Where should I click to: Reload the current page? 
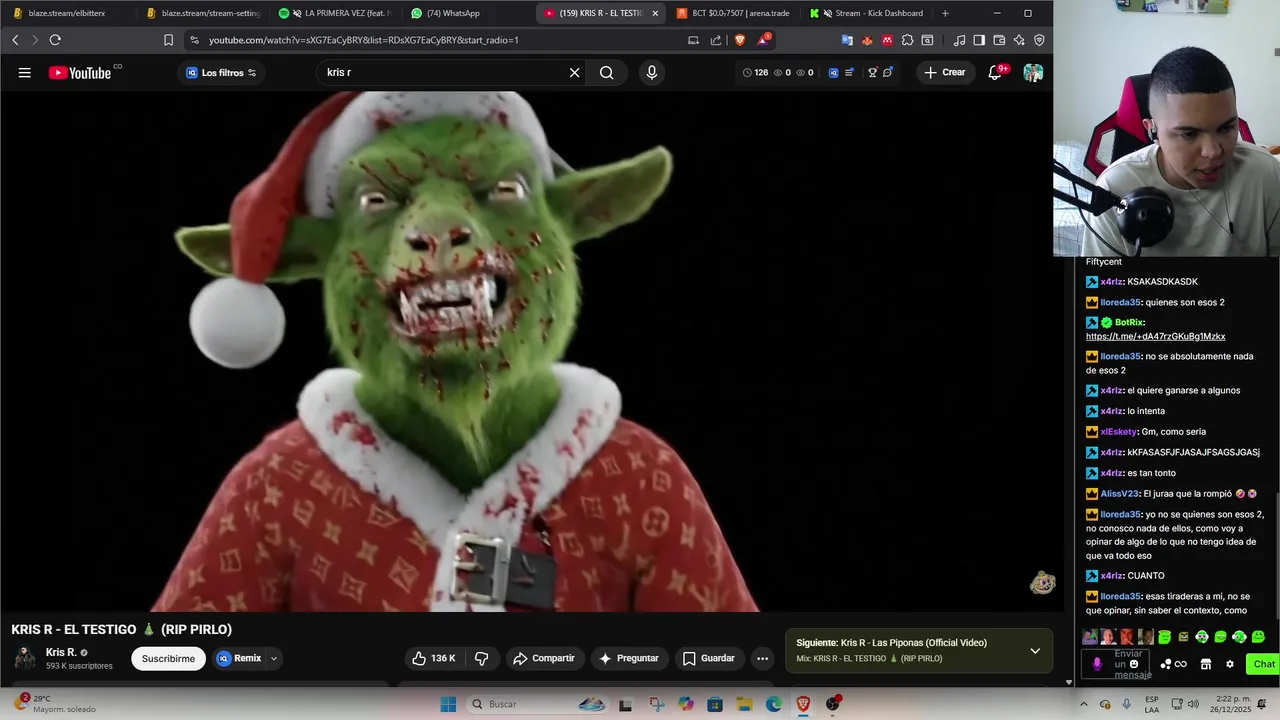55,40
